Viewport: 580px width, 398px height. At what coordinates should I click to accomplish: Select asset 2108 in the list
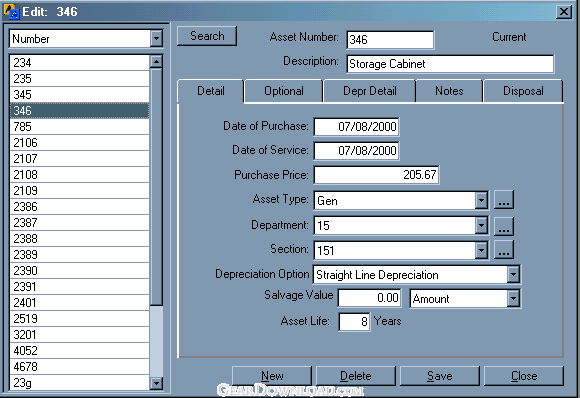tap(79, 175)
